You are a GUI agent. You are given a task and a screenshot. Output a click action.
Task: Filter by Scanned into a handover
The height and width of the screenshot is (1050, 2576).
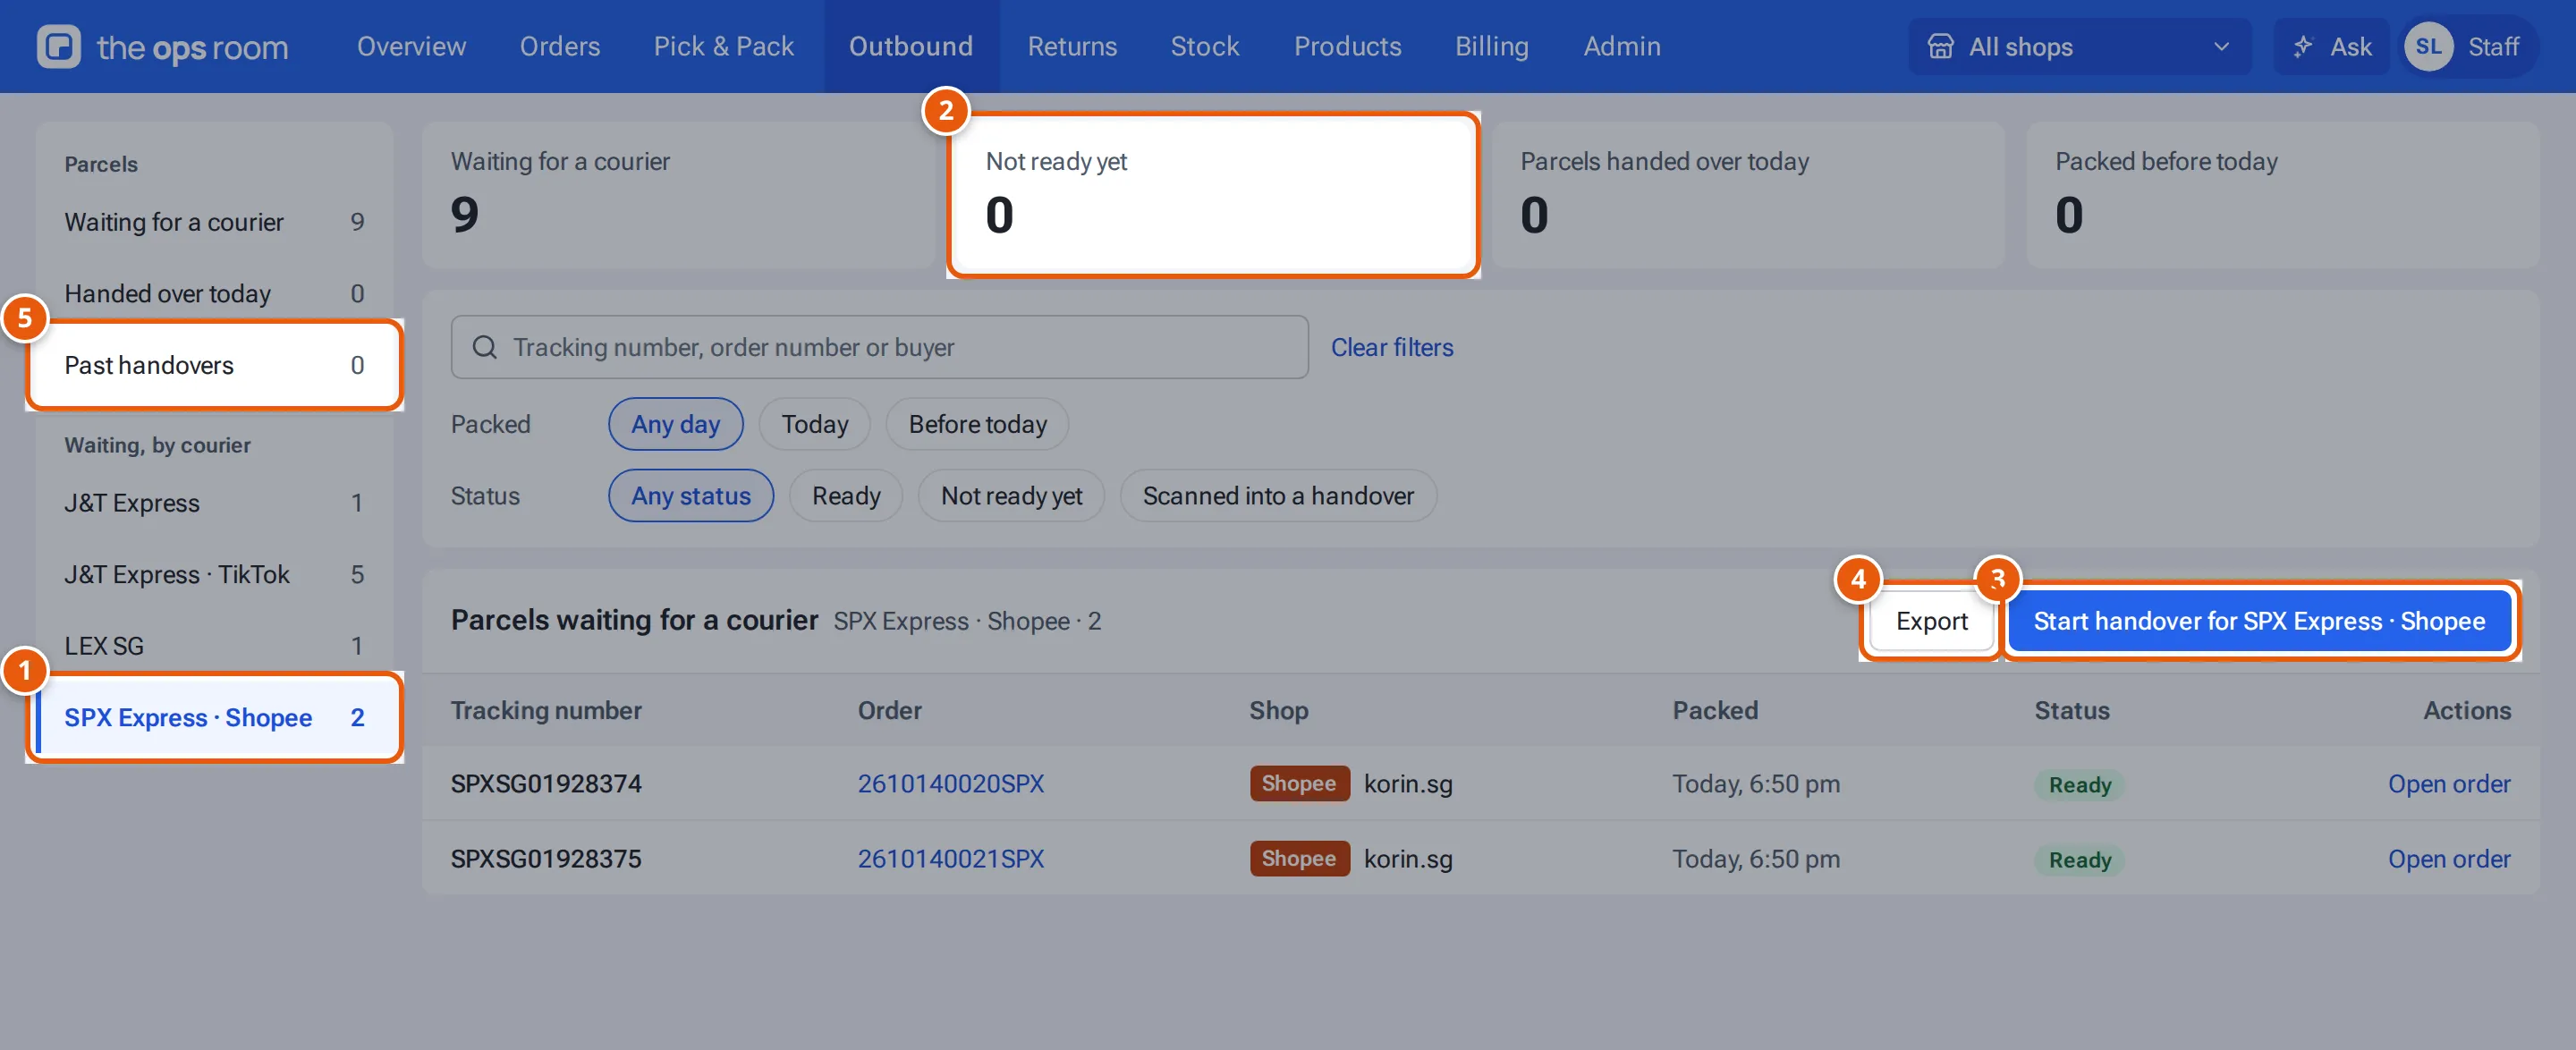1278,496
